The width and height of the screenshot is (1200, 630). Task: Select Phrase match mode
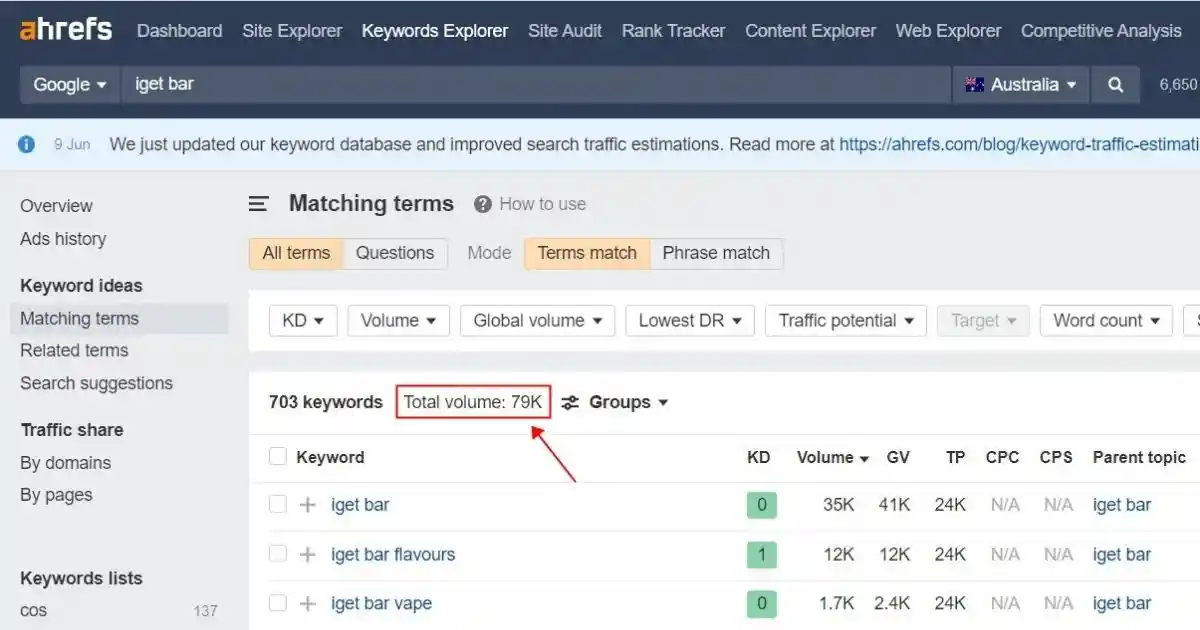(x=716, y=253)
